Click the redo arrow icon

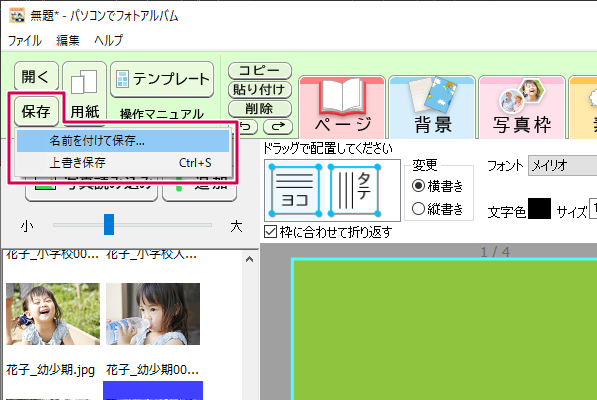pos(278,126)
